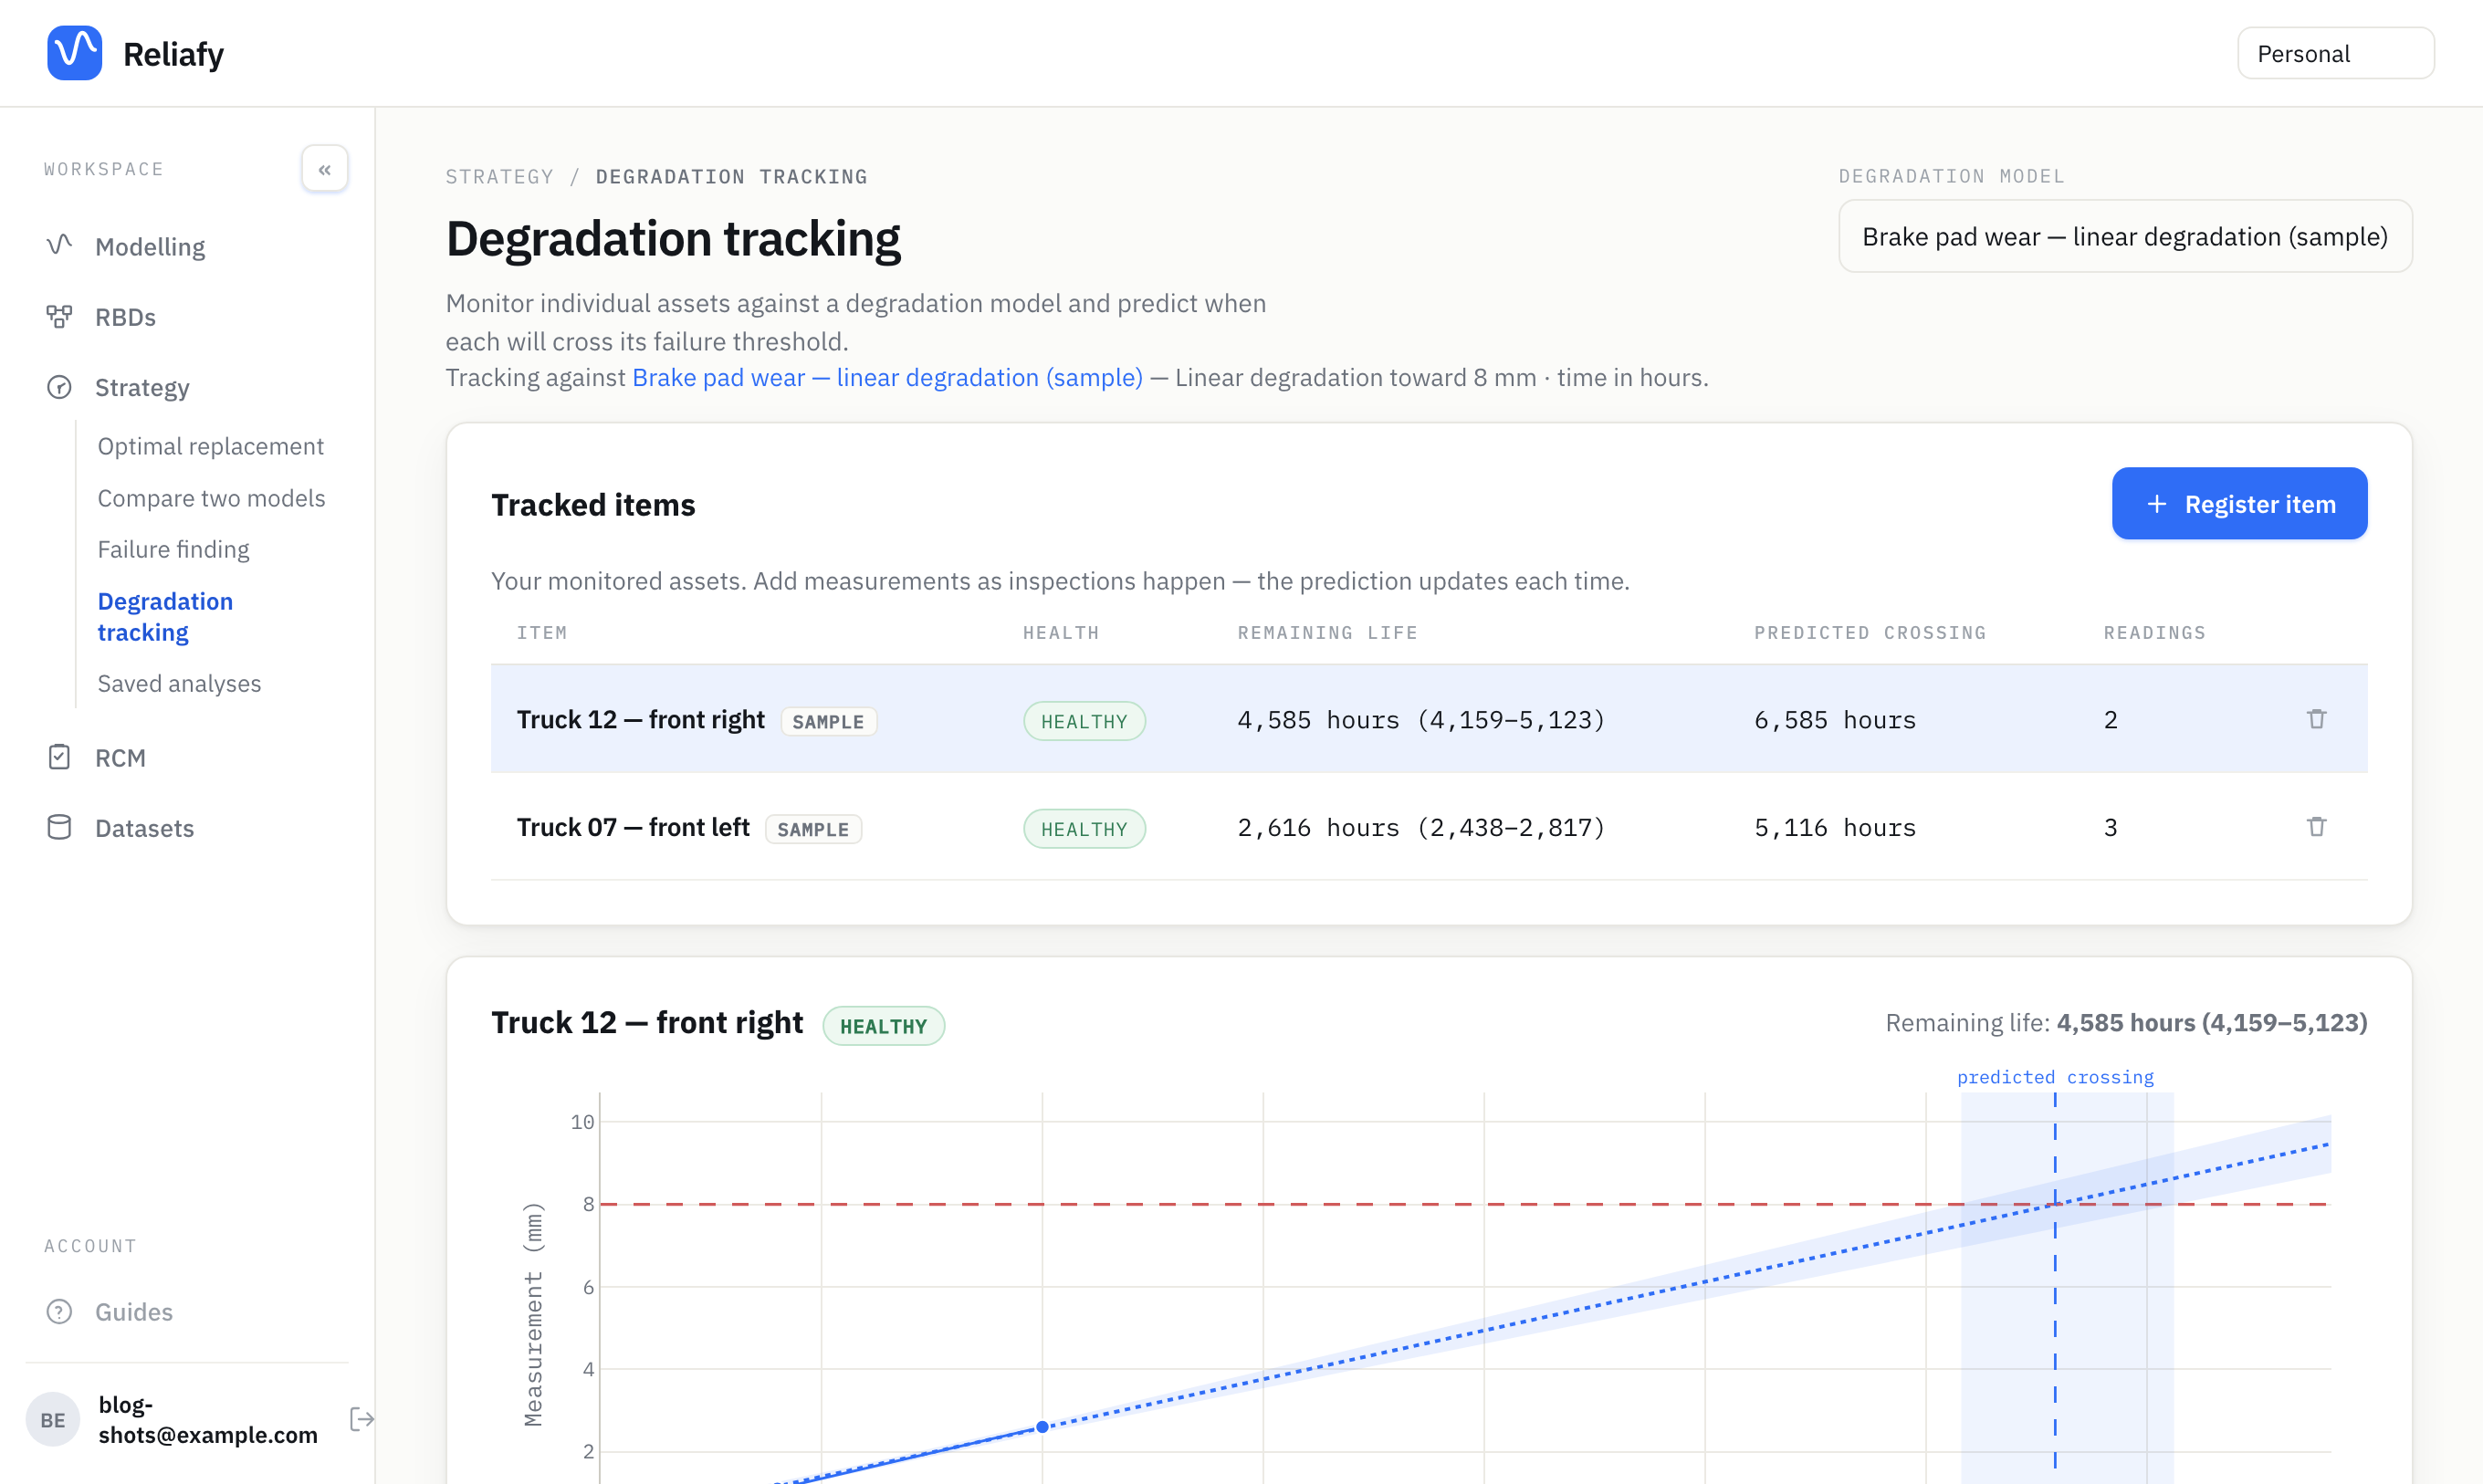Click remaining life 2,616 hours cell
This screenshot has height=1484, width=2483.
(x=1420, y=828)
